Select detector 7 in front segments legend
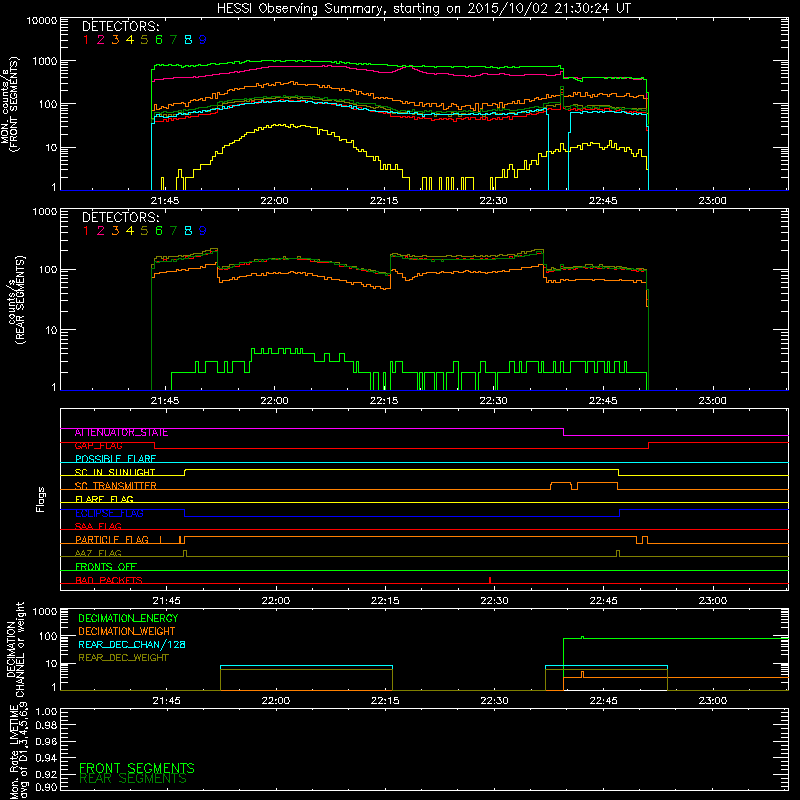This screenshot has height=800, width=800. [x=173, y=39]
